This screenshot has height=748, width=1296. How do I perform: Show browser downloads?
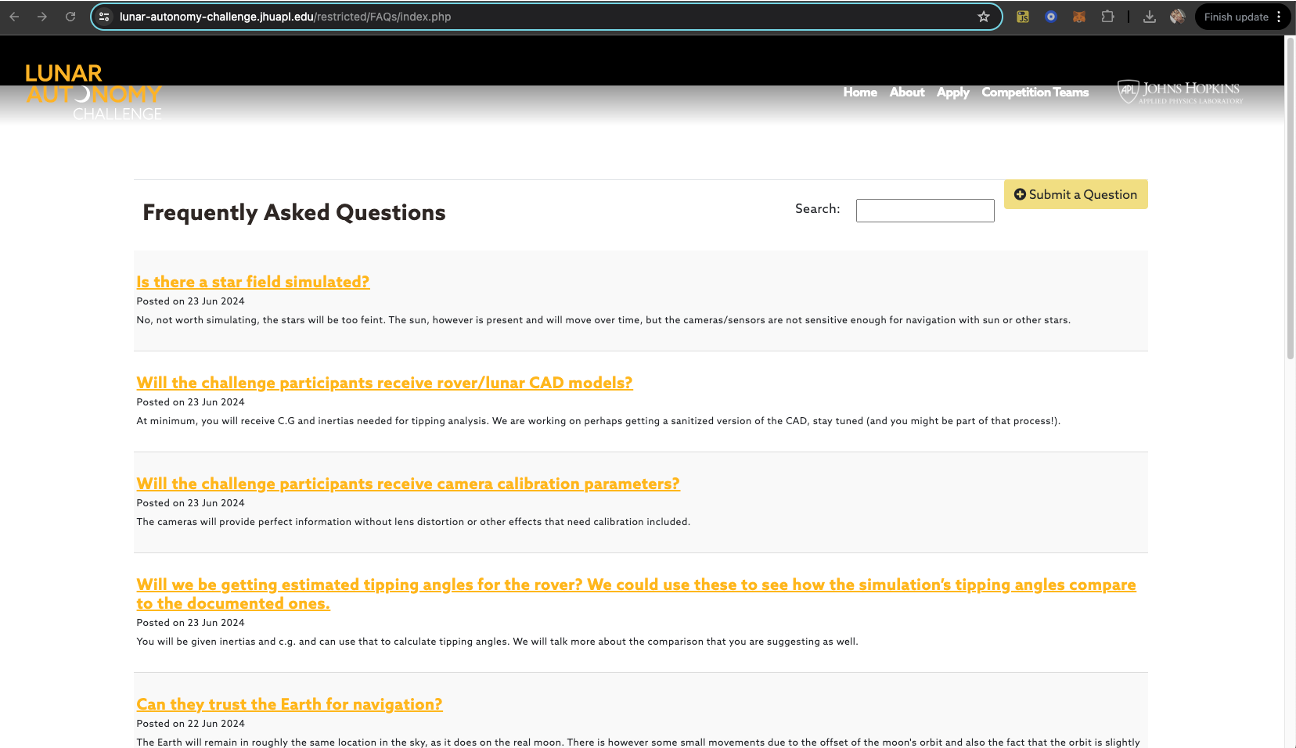(1149, 17)
